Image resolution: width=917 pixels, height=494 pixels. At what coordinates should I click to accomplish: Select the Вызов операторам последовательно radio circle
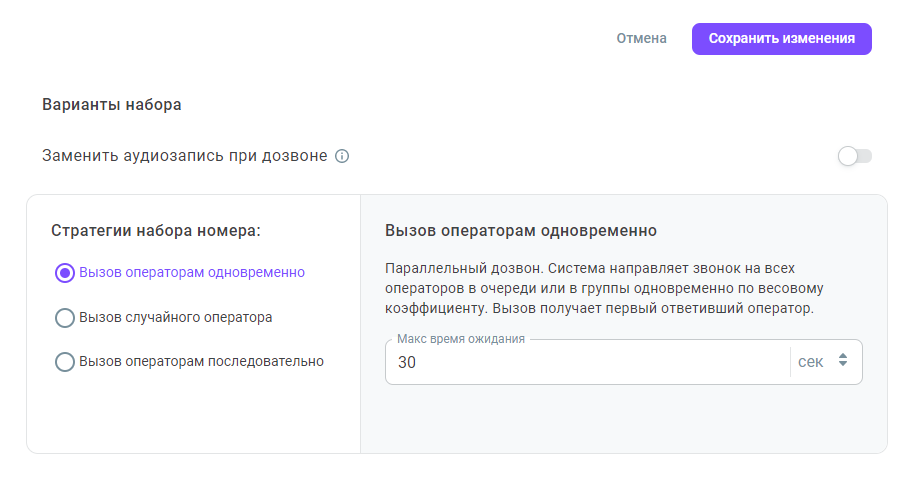tap(65, 362)
